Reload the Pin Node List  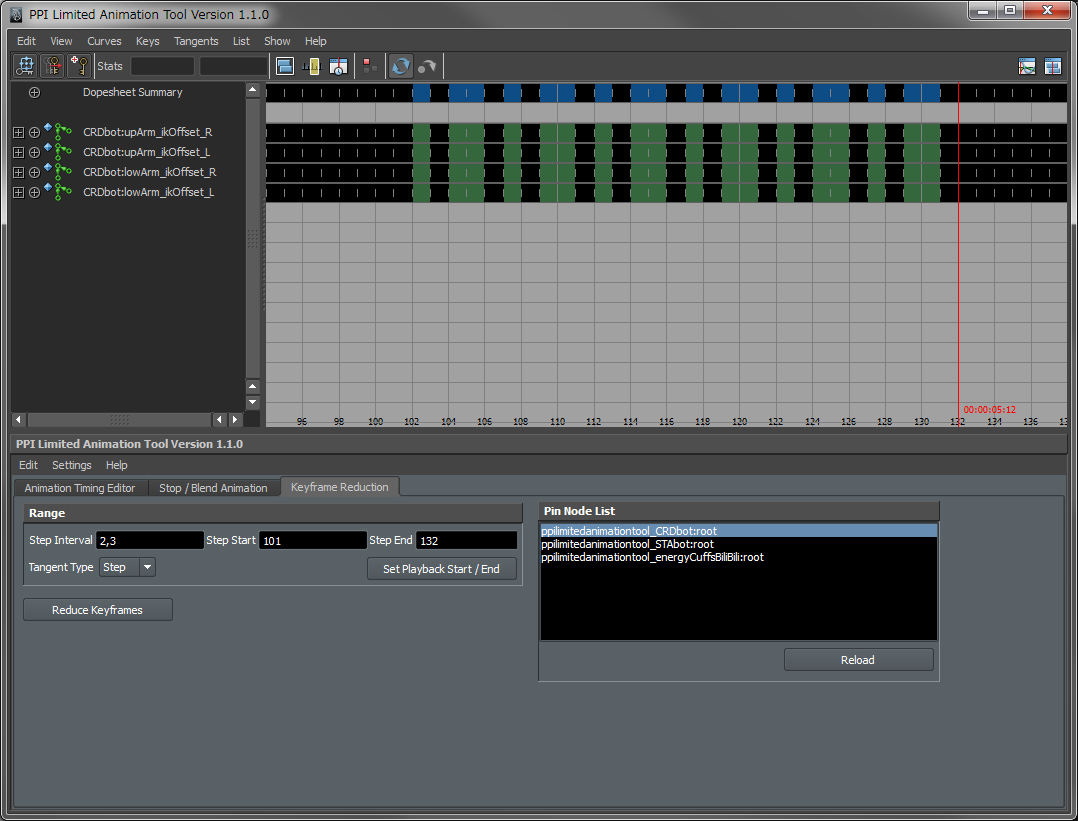coord(857,659)
